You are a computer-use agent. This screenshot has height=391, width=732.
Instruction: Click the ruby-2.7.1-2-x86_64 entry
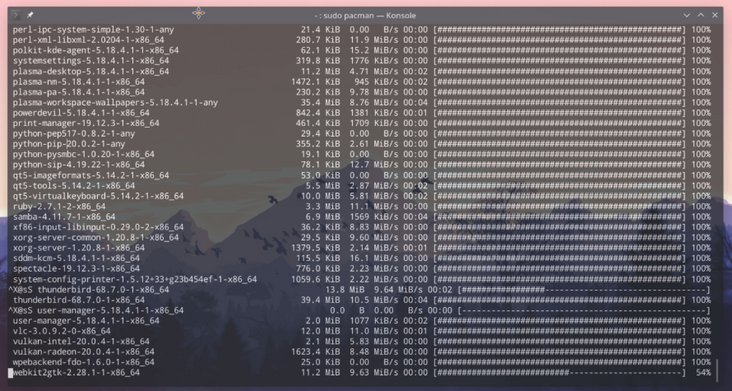59,206
